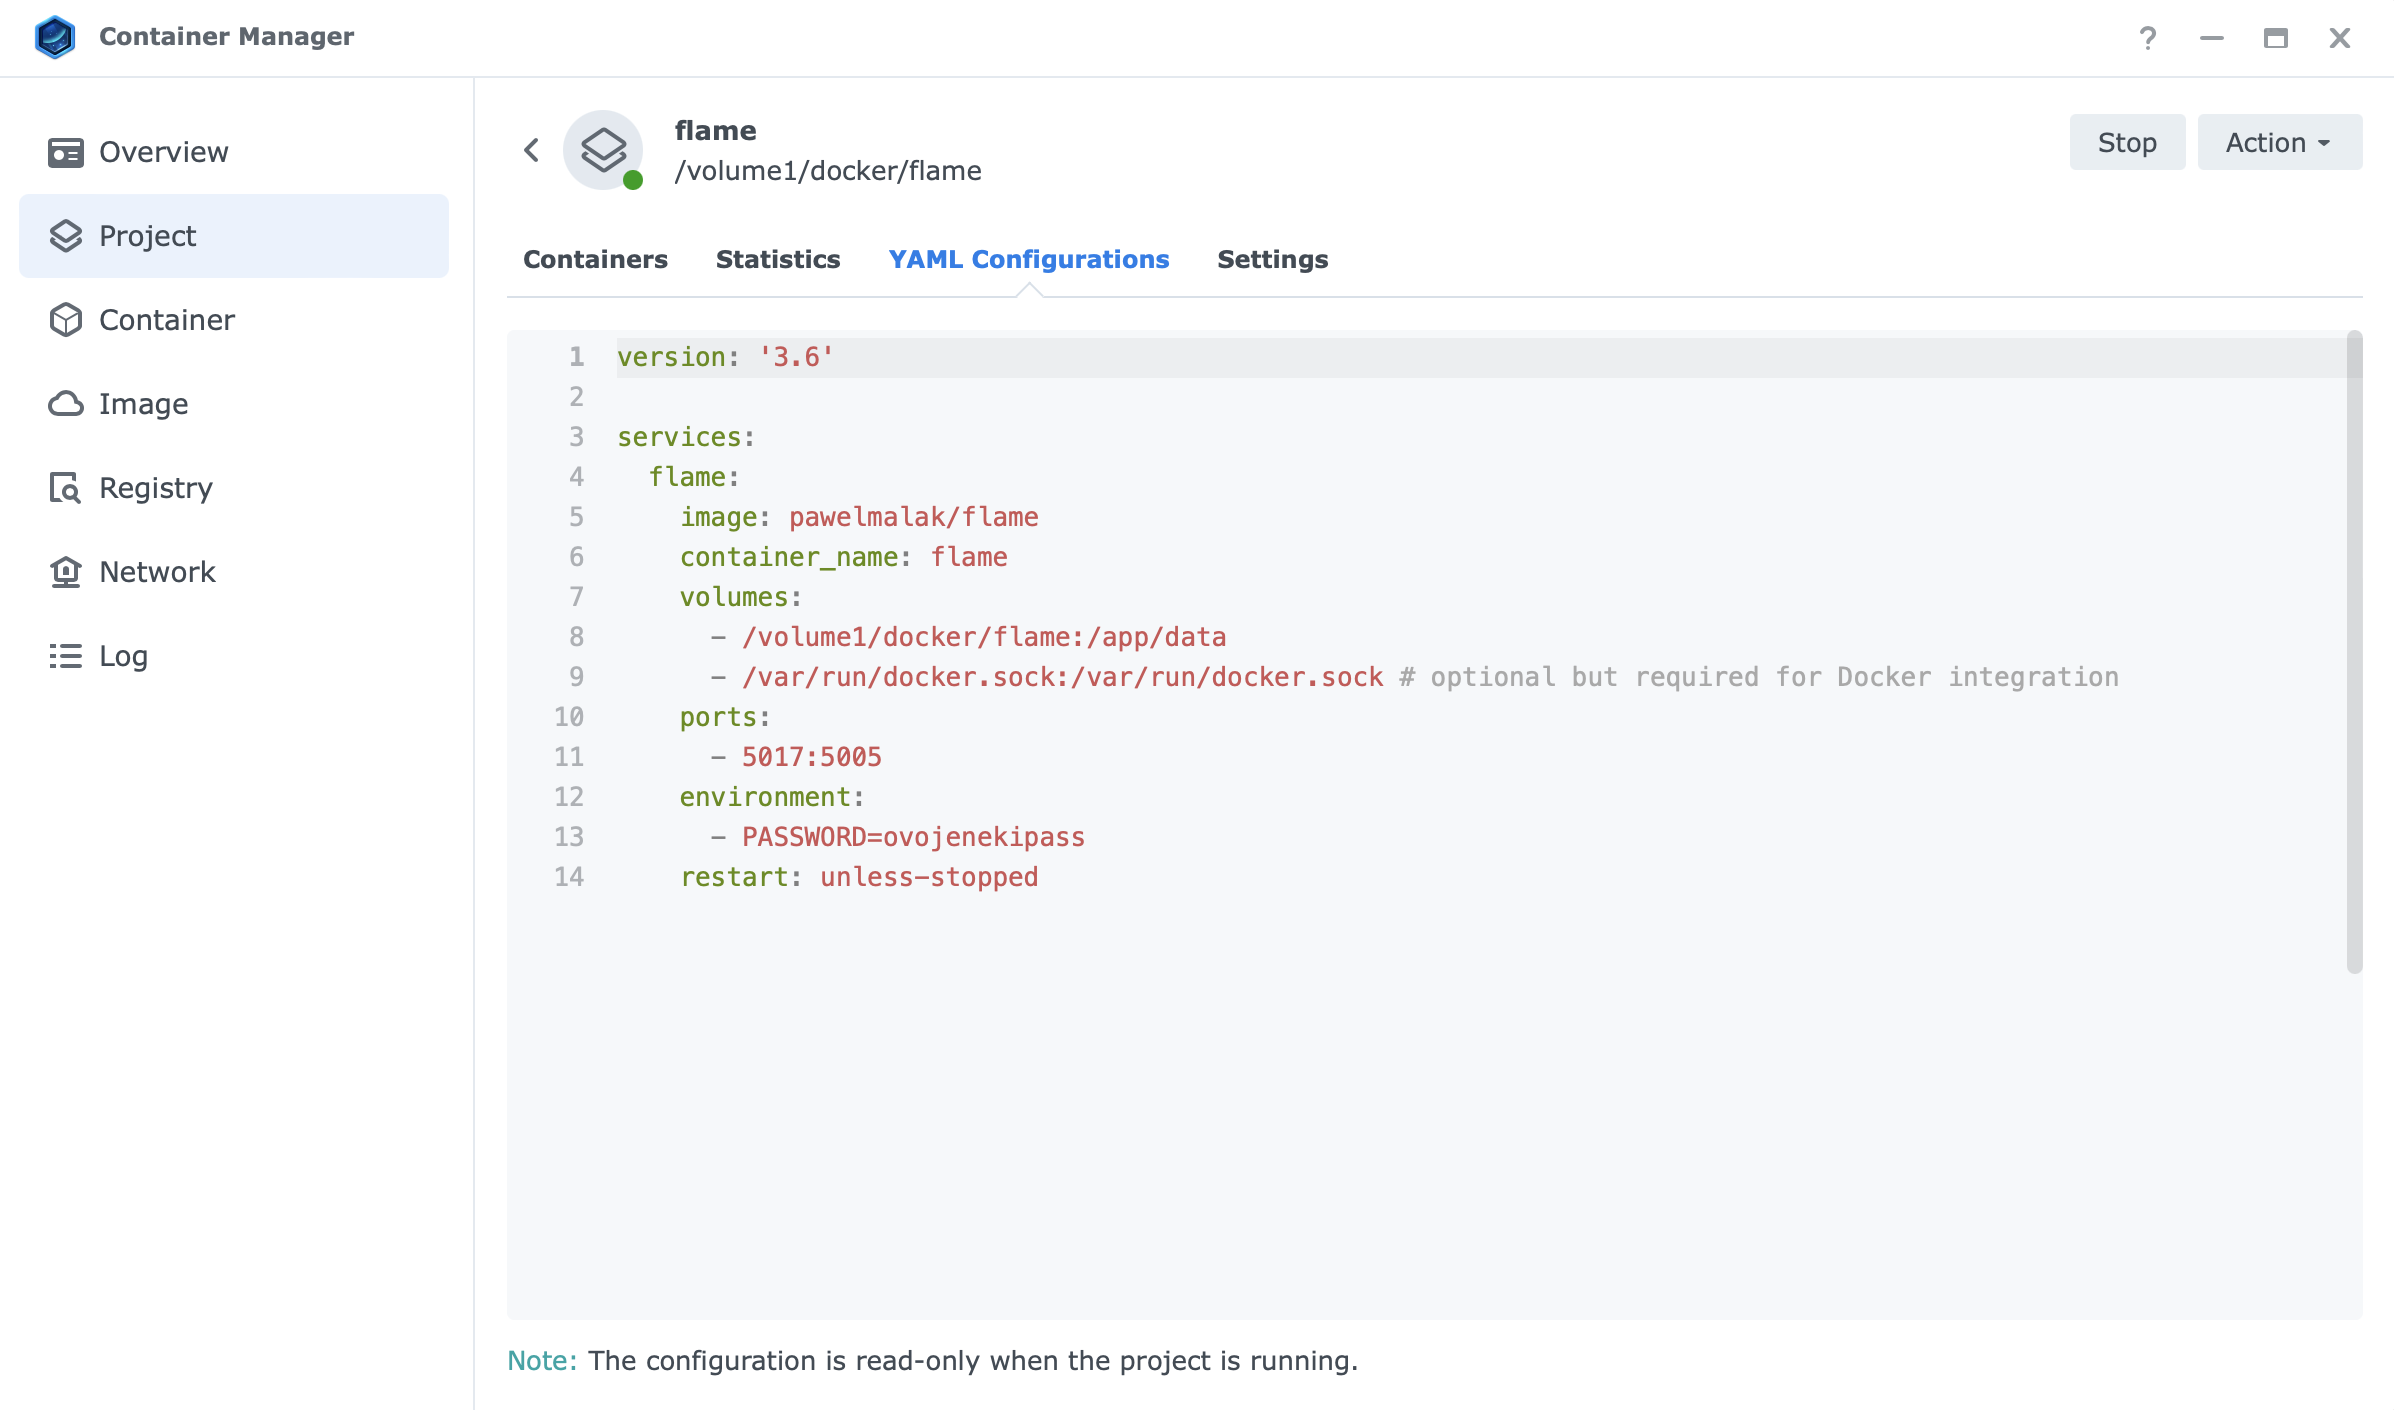2394x1410 pixels.
Task: Click the 'flame:' service key line
Action: pos(694,477)
